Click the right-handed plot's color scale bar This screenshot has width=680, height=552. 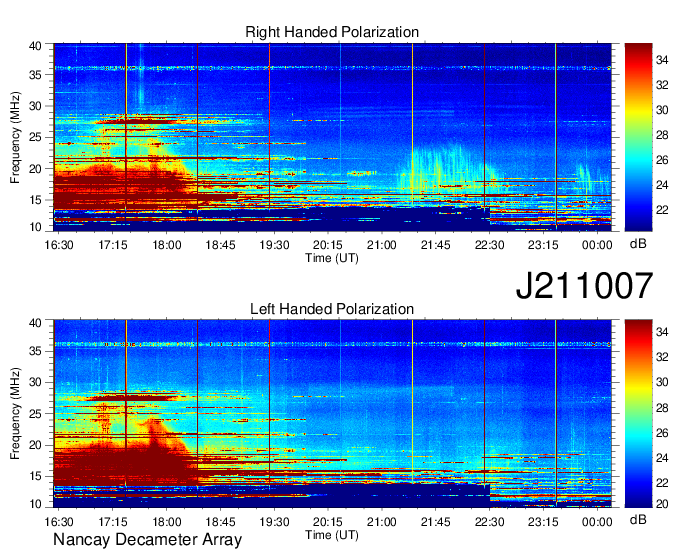click(638, 137)
